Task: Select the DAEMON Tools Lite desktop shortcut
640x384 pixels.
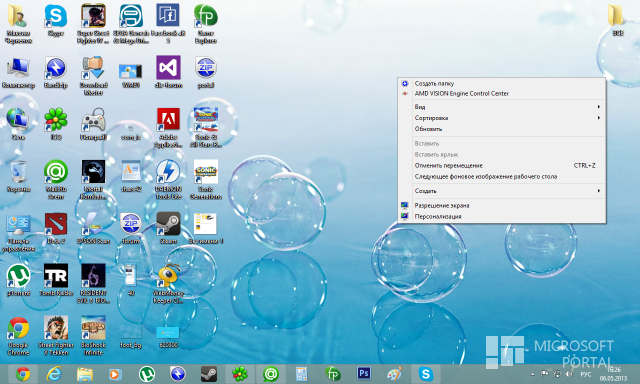Action: pos(168,180)
